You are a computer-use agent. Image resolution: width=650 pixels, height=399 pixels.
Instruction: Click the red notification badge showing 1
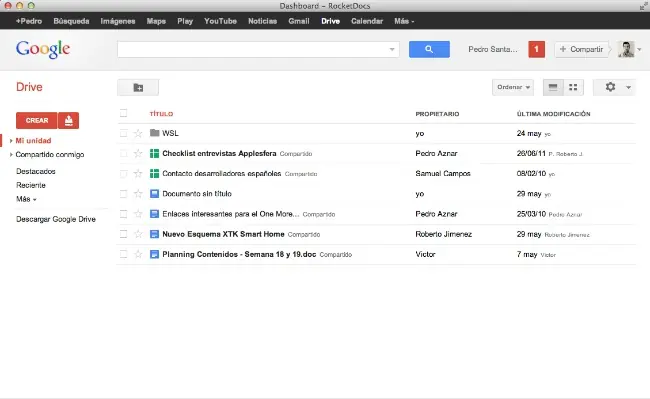coord(536,49)
